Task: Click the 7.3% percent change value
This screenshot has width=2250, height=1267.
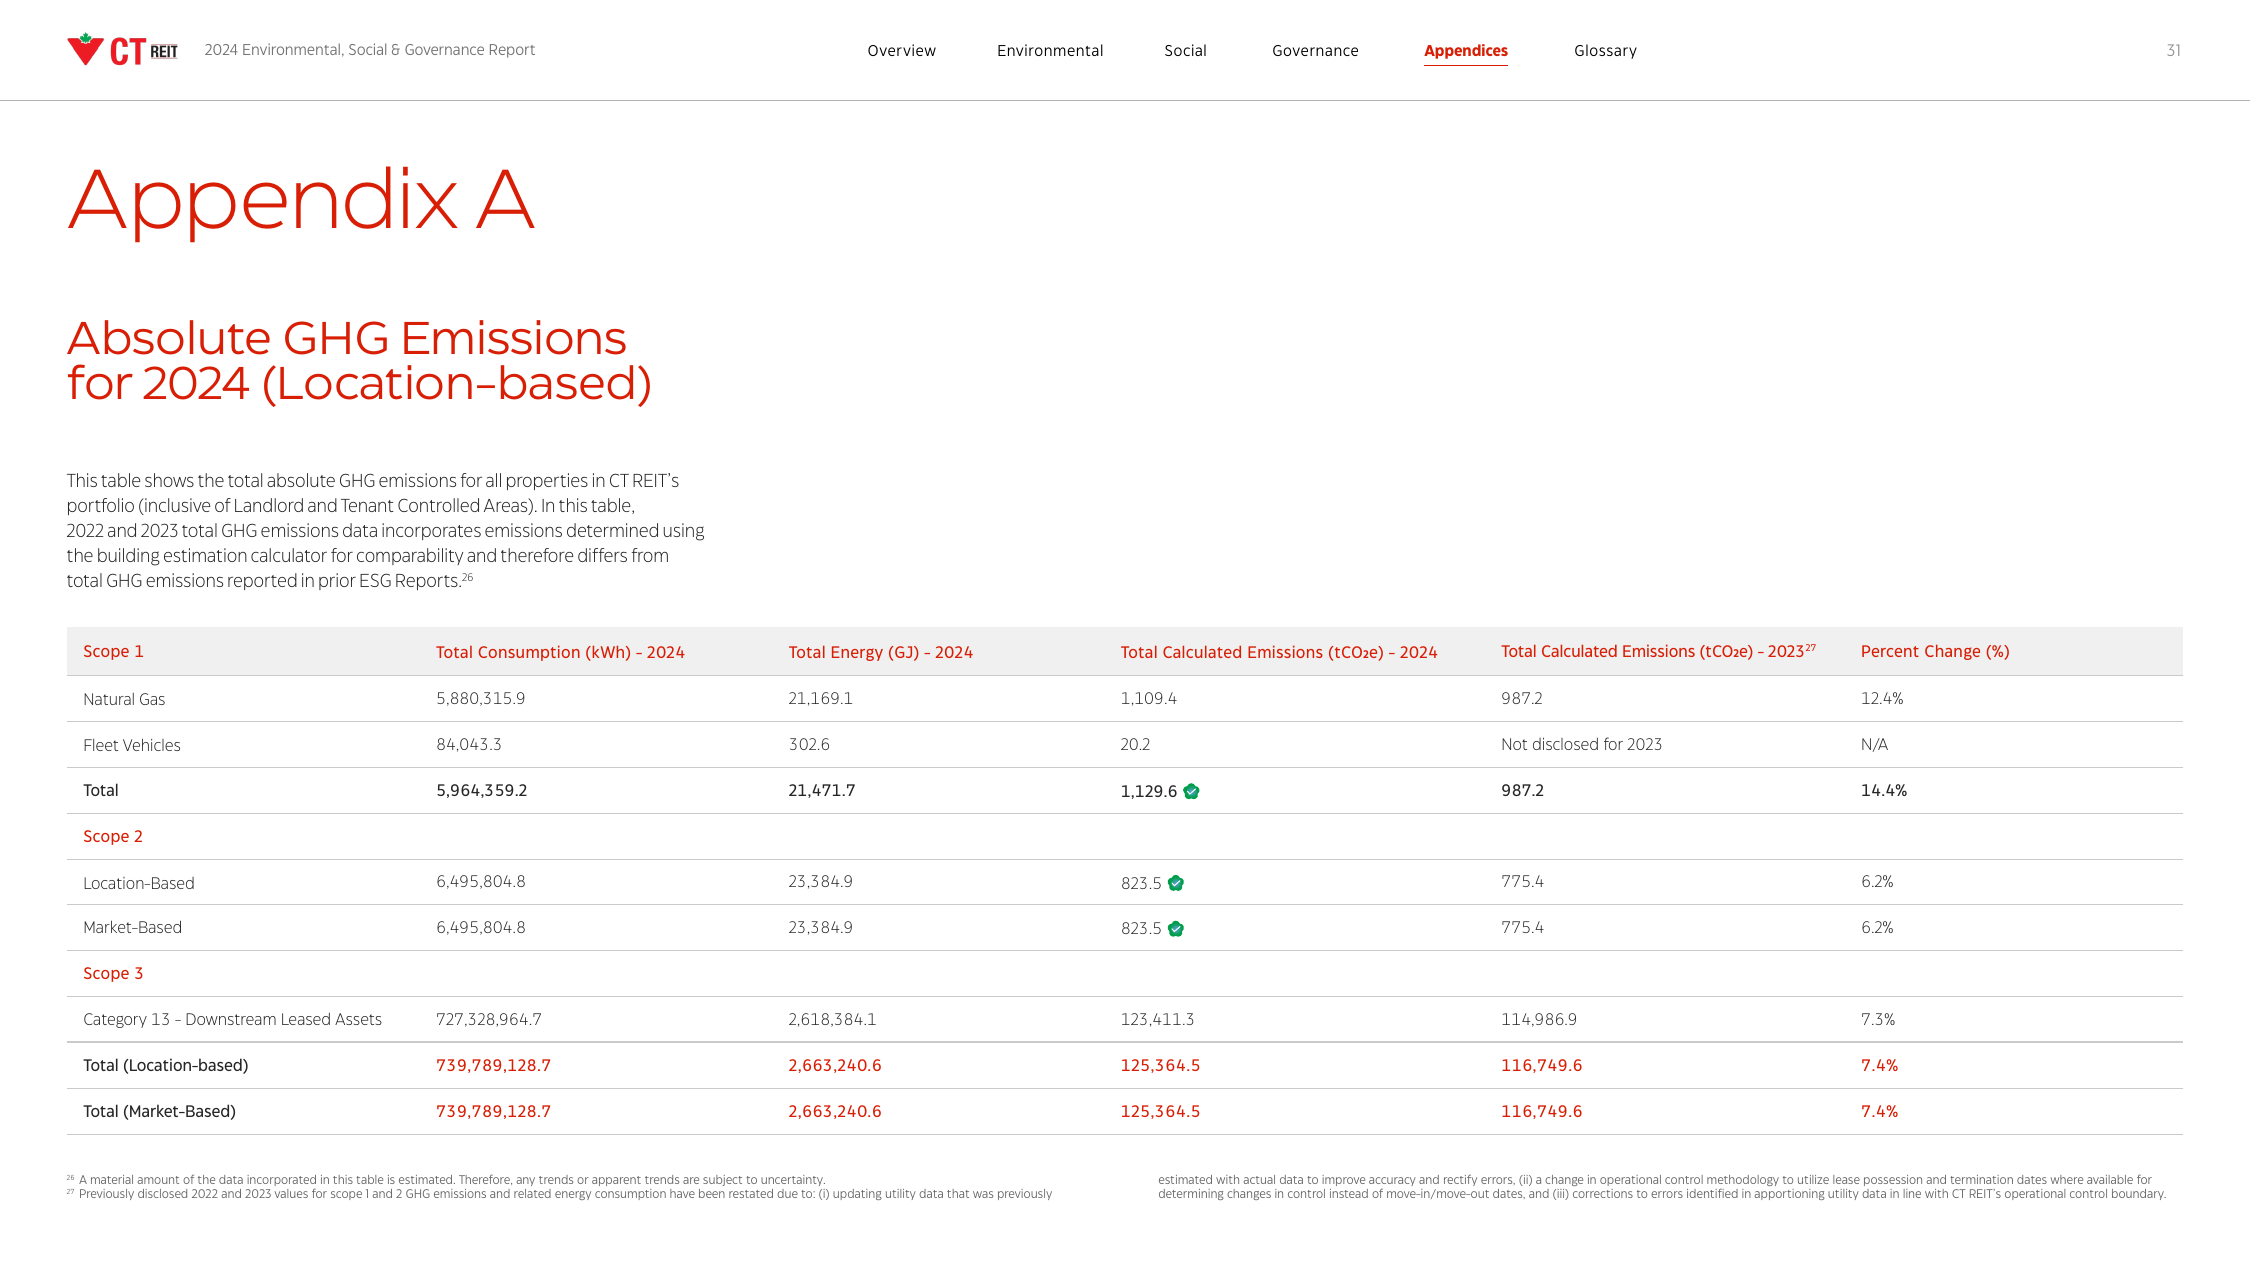Action: point(1877,1019)
